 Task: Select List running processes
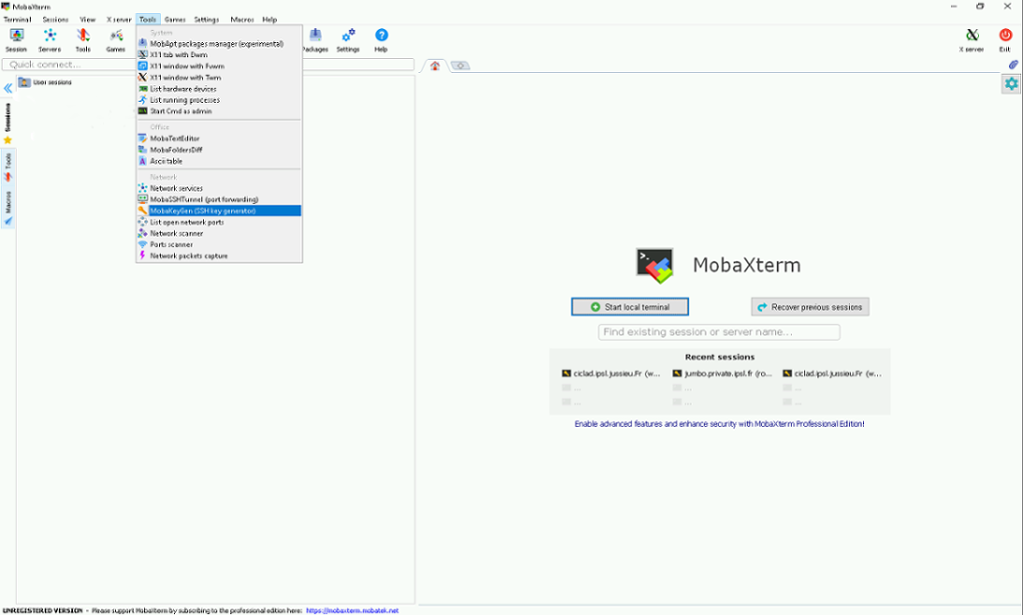[219, 100]
